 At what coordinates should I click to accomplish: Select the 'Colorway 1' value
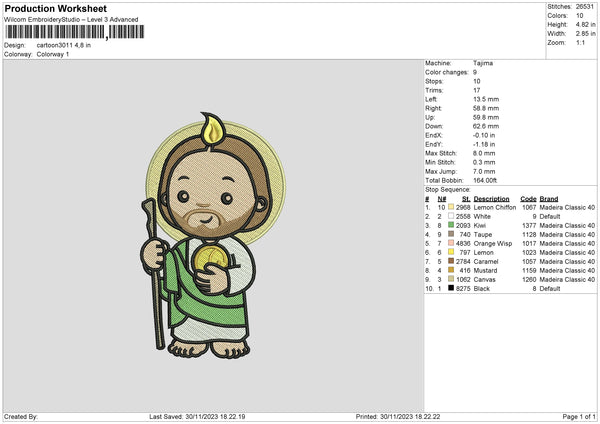53,54
